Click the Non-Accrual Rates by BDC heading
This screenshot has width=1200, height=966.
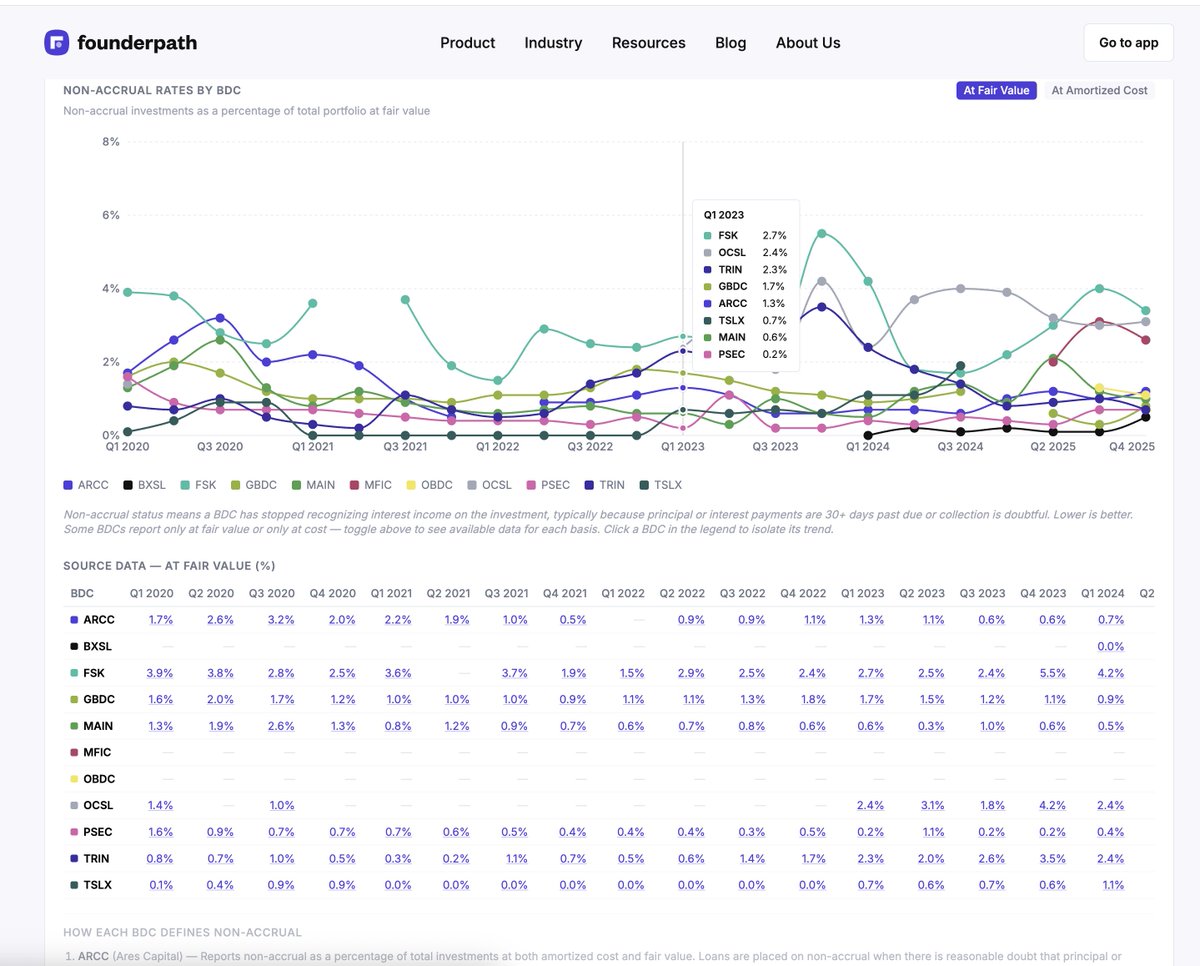[152, 90]
